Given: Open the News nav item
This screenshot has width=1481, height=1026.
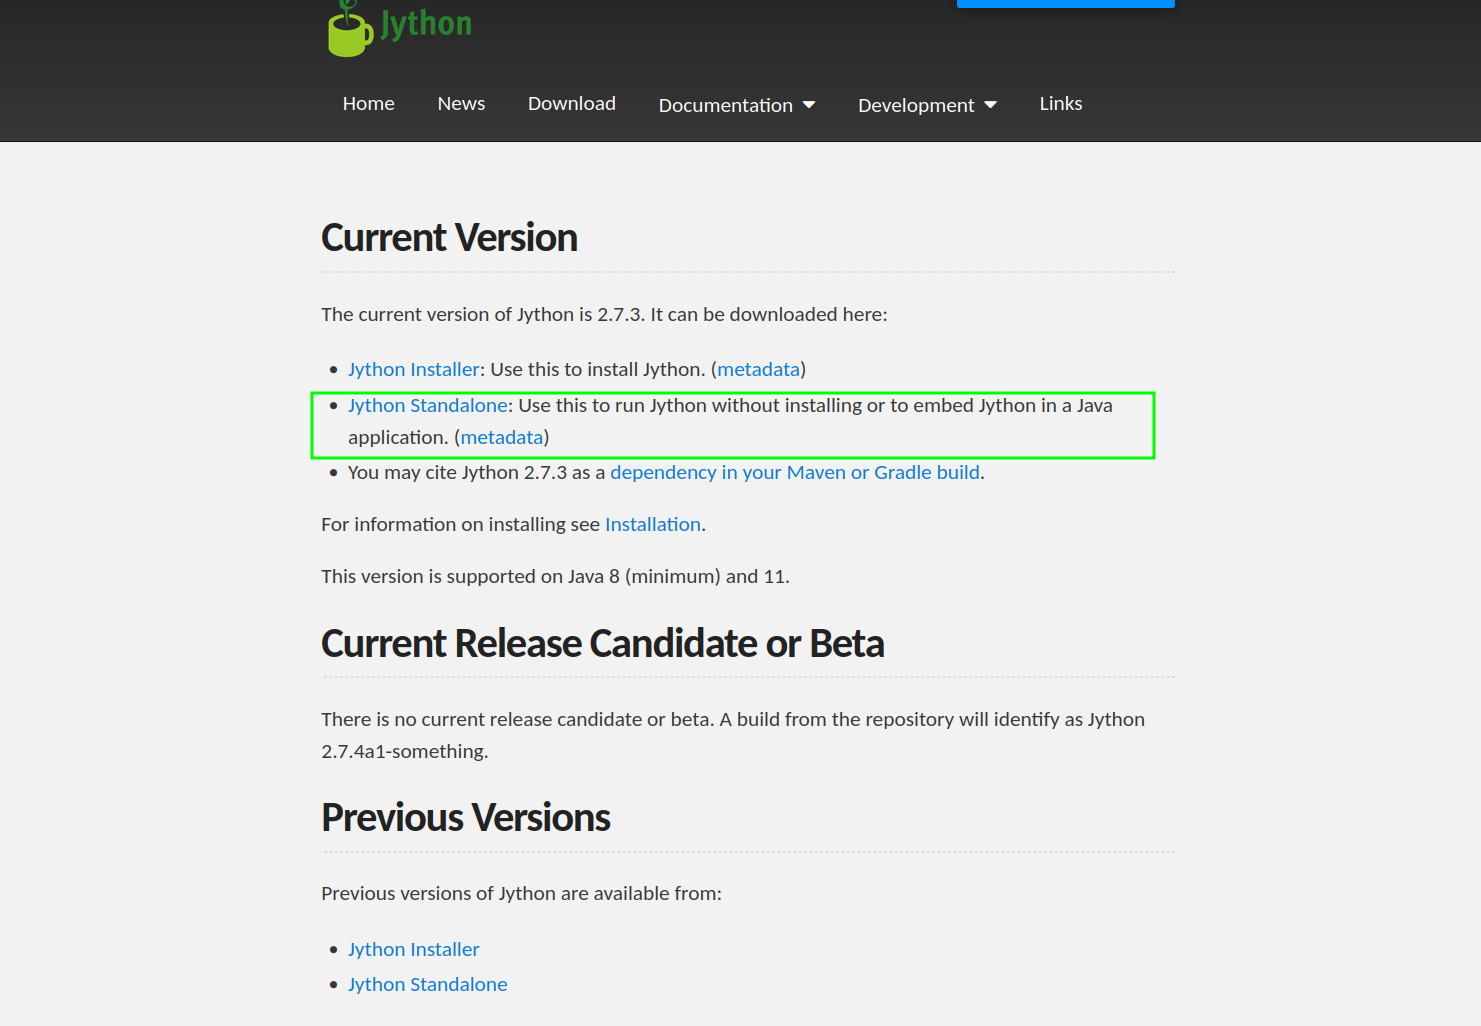Looking at the screenshot, I should (461, 104).
